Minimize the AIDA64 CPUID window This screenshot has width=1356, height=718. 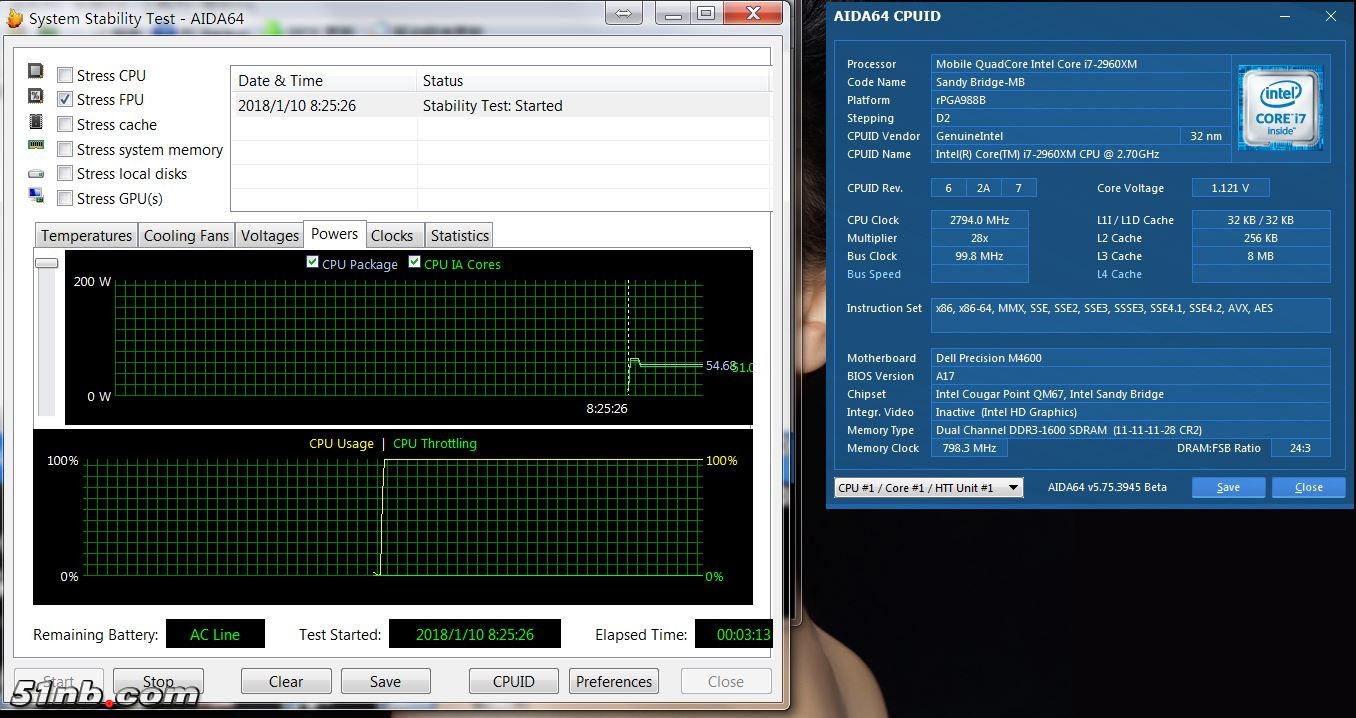tap(1287, 17)
